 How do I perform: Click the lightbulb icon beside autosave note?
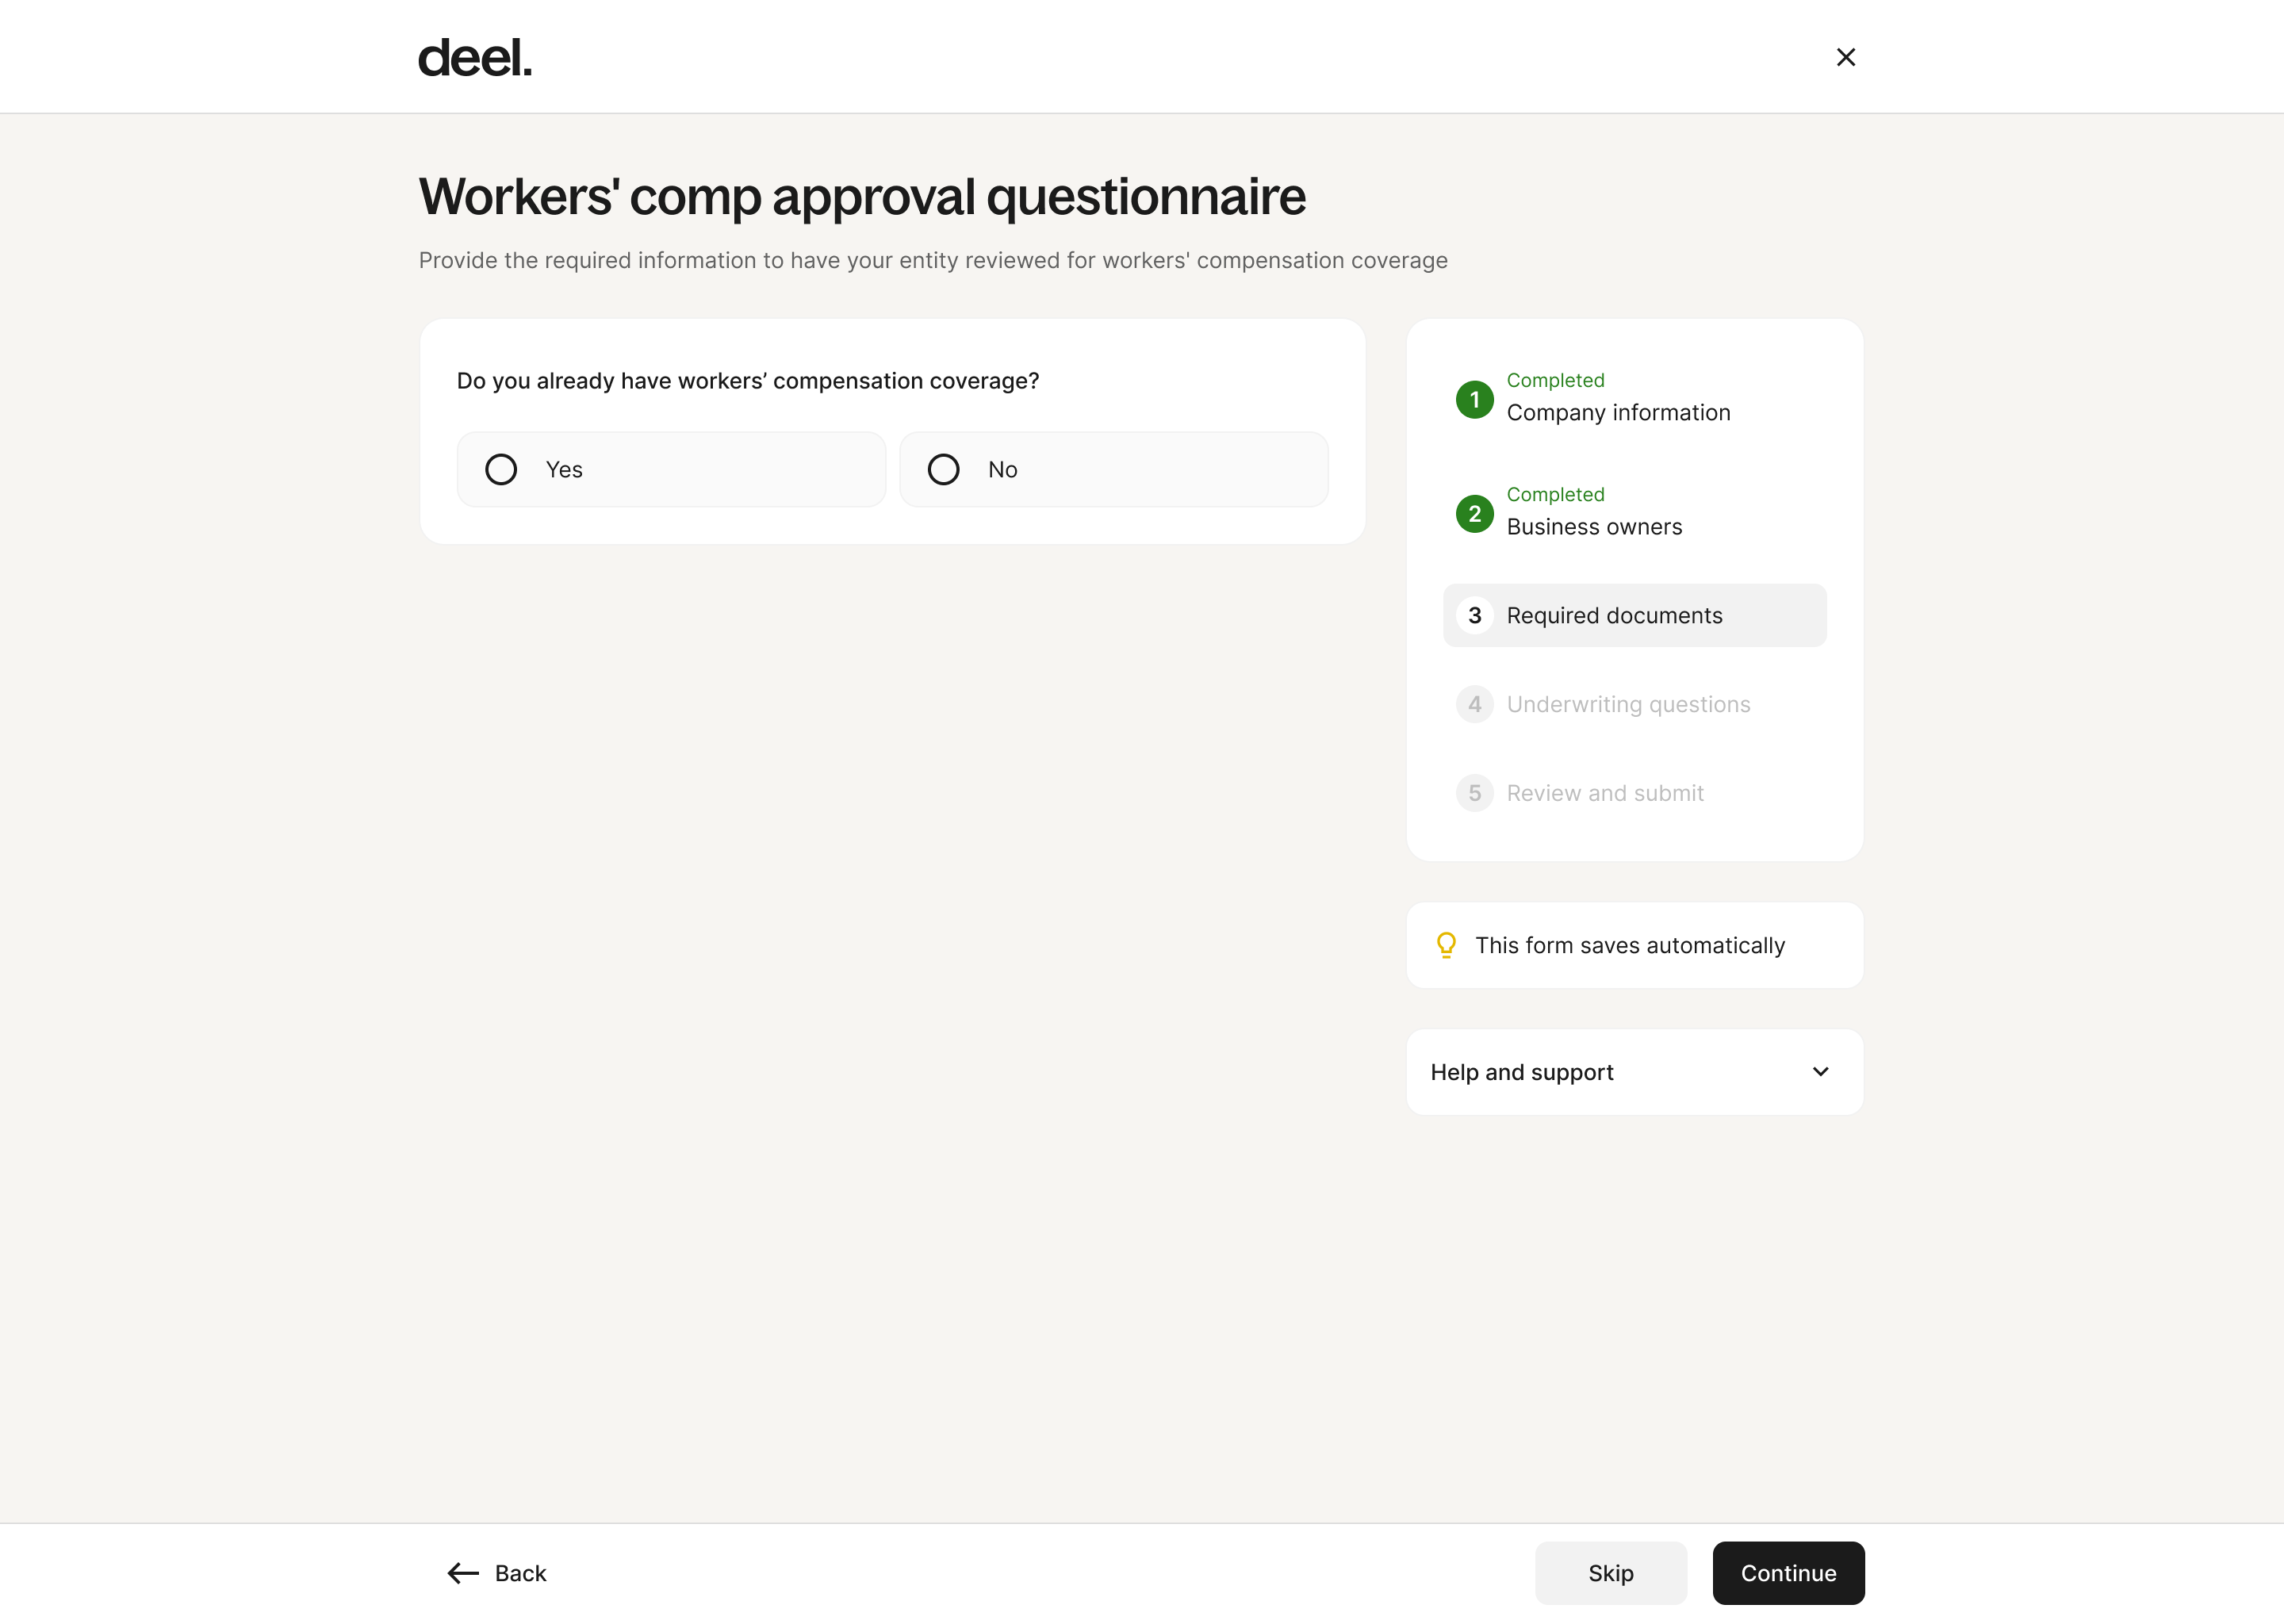pos(1446,946)
